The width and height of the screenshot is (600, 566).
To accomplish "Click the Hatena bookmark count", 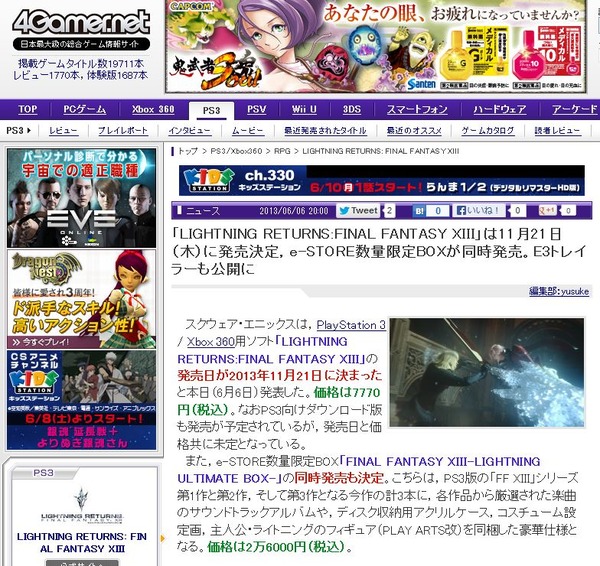I will point(438,211).
